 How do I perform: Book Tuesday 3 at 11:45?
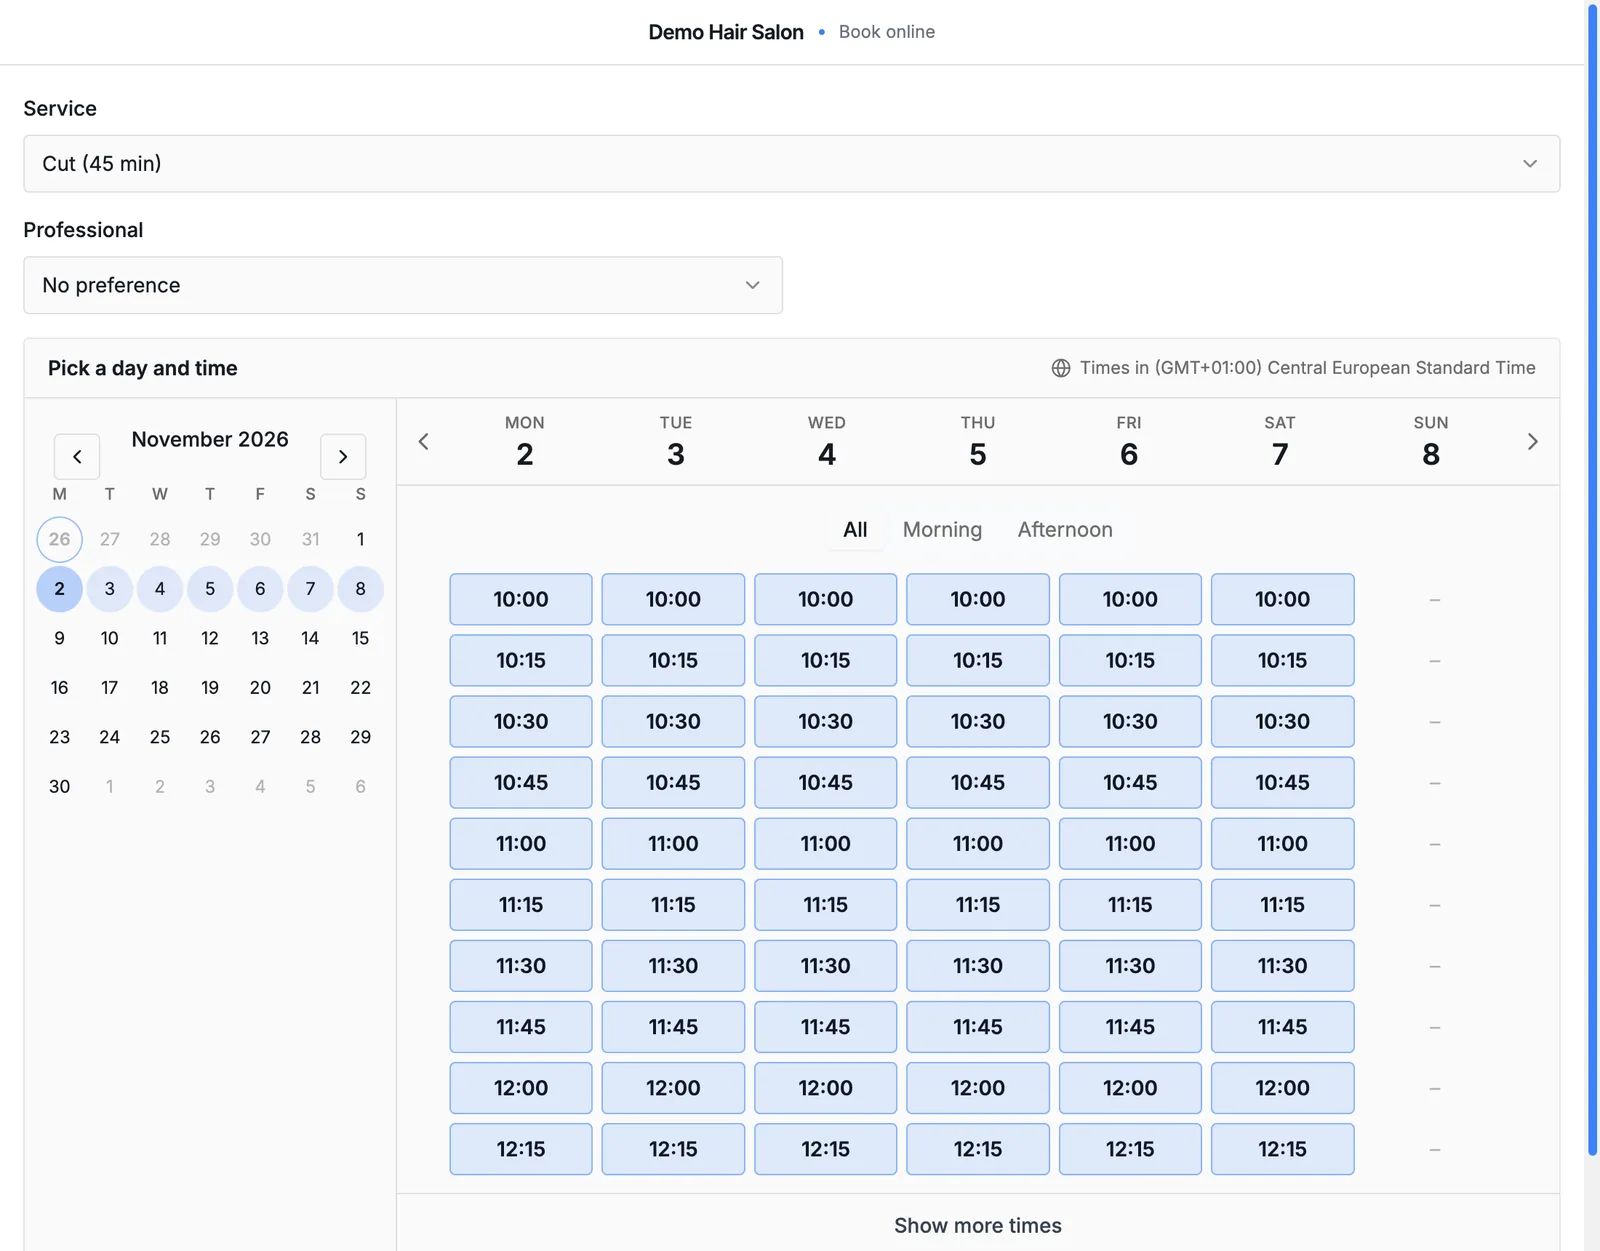pyautogui.click(x=673, y=1027)
